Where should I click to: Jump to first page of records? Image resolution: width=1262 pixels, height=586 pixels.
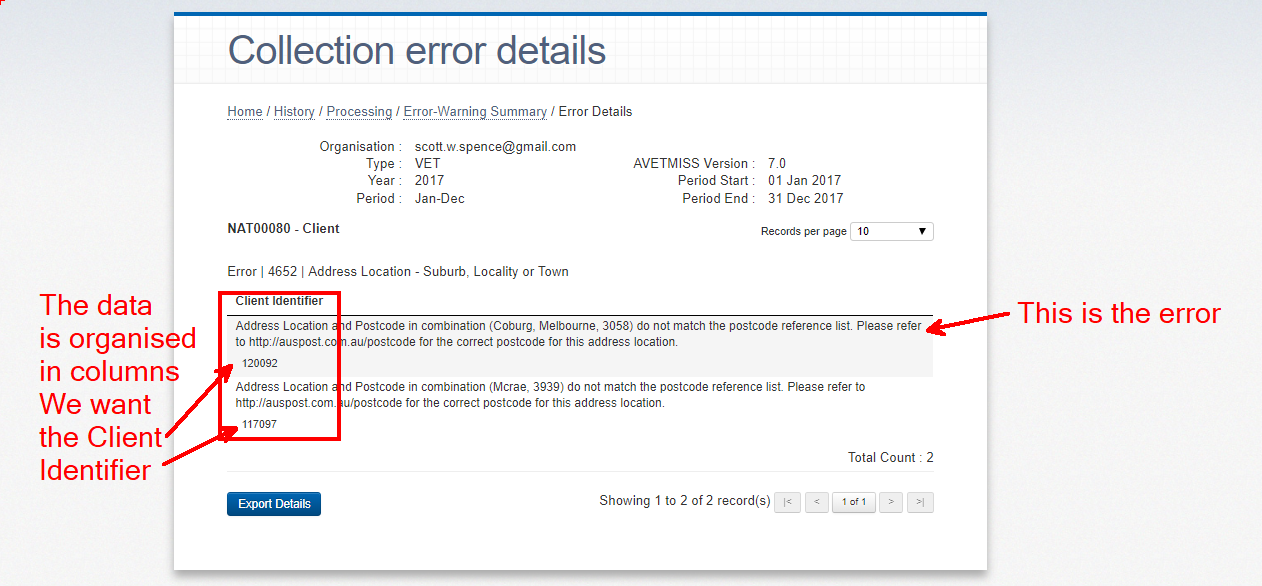point(788,502)
